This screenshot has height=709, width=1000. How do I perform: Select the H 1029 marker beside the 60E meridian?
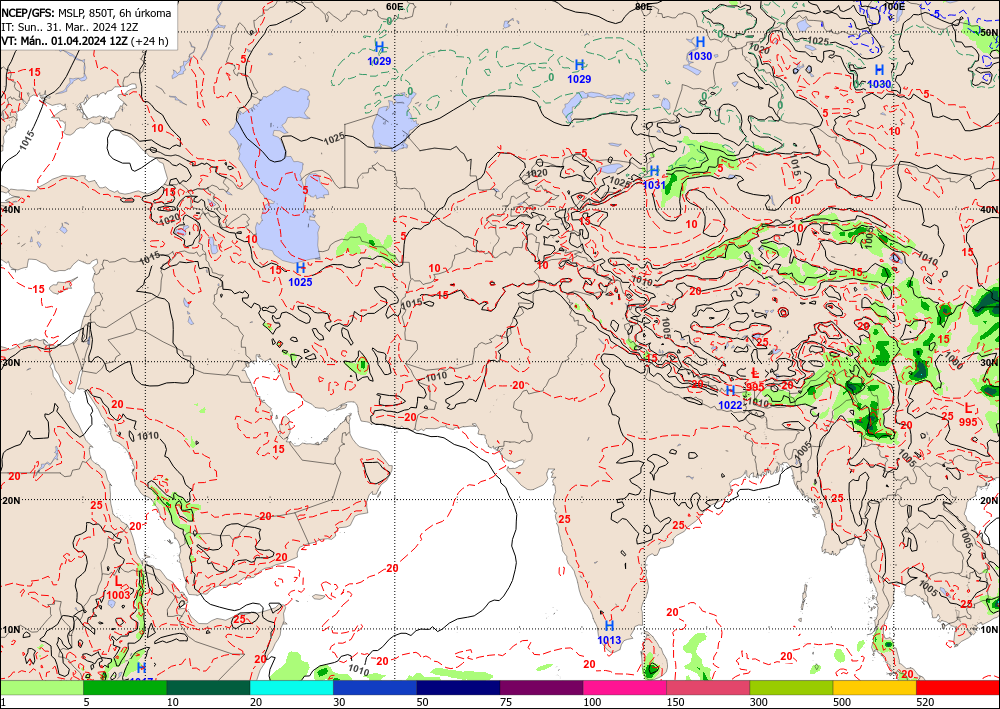(x=379, y=54)
